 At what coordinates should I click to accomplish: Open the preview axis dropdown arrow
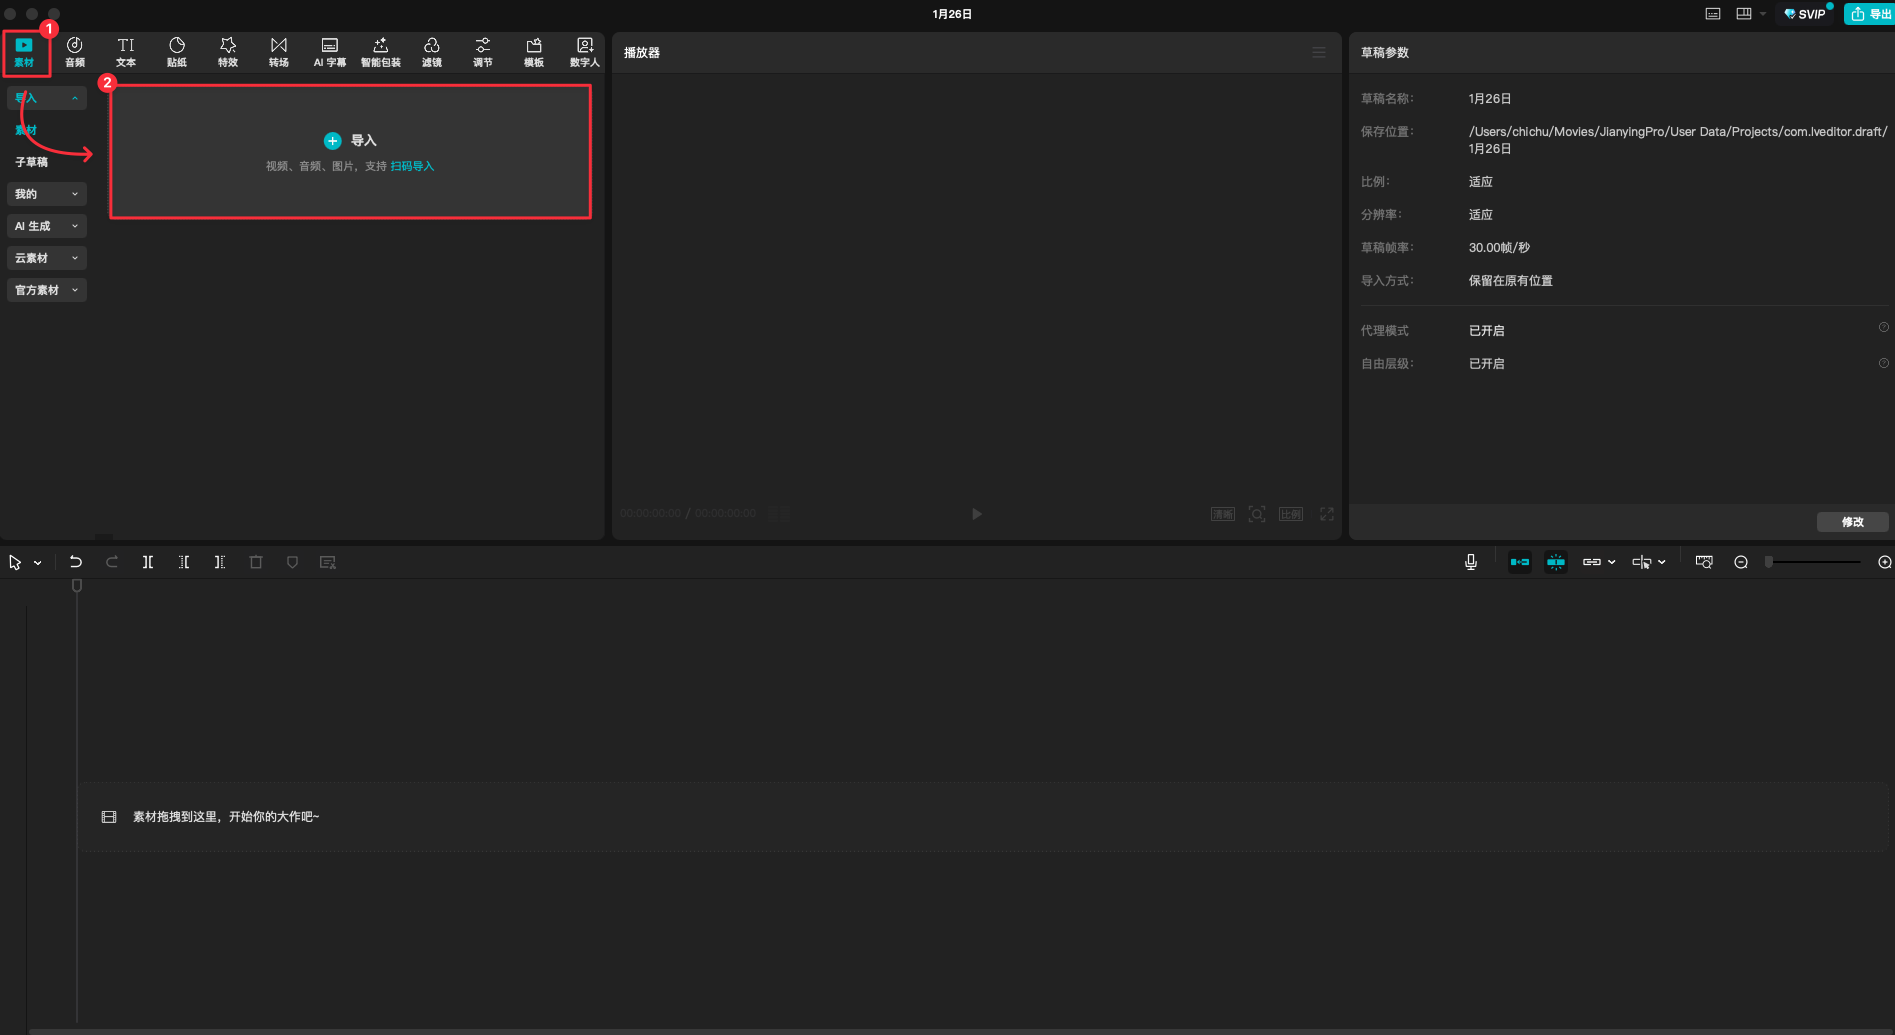pyautogui.click(x=1662, y=563)
